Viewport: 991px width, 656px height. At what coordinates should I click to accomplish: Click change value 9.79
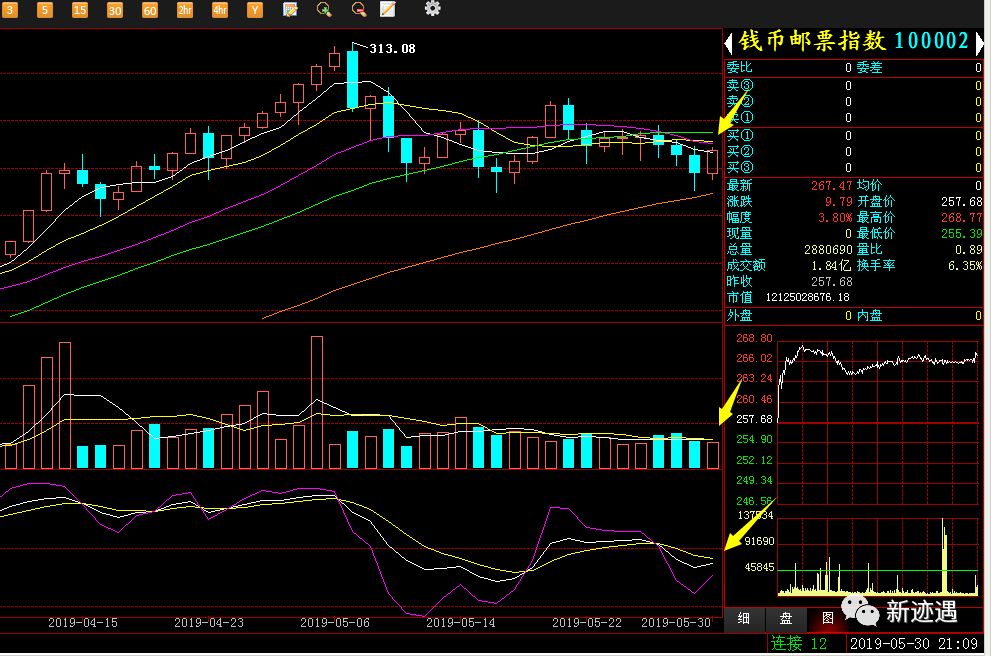(838, 201)
